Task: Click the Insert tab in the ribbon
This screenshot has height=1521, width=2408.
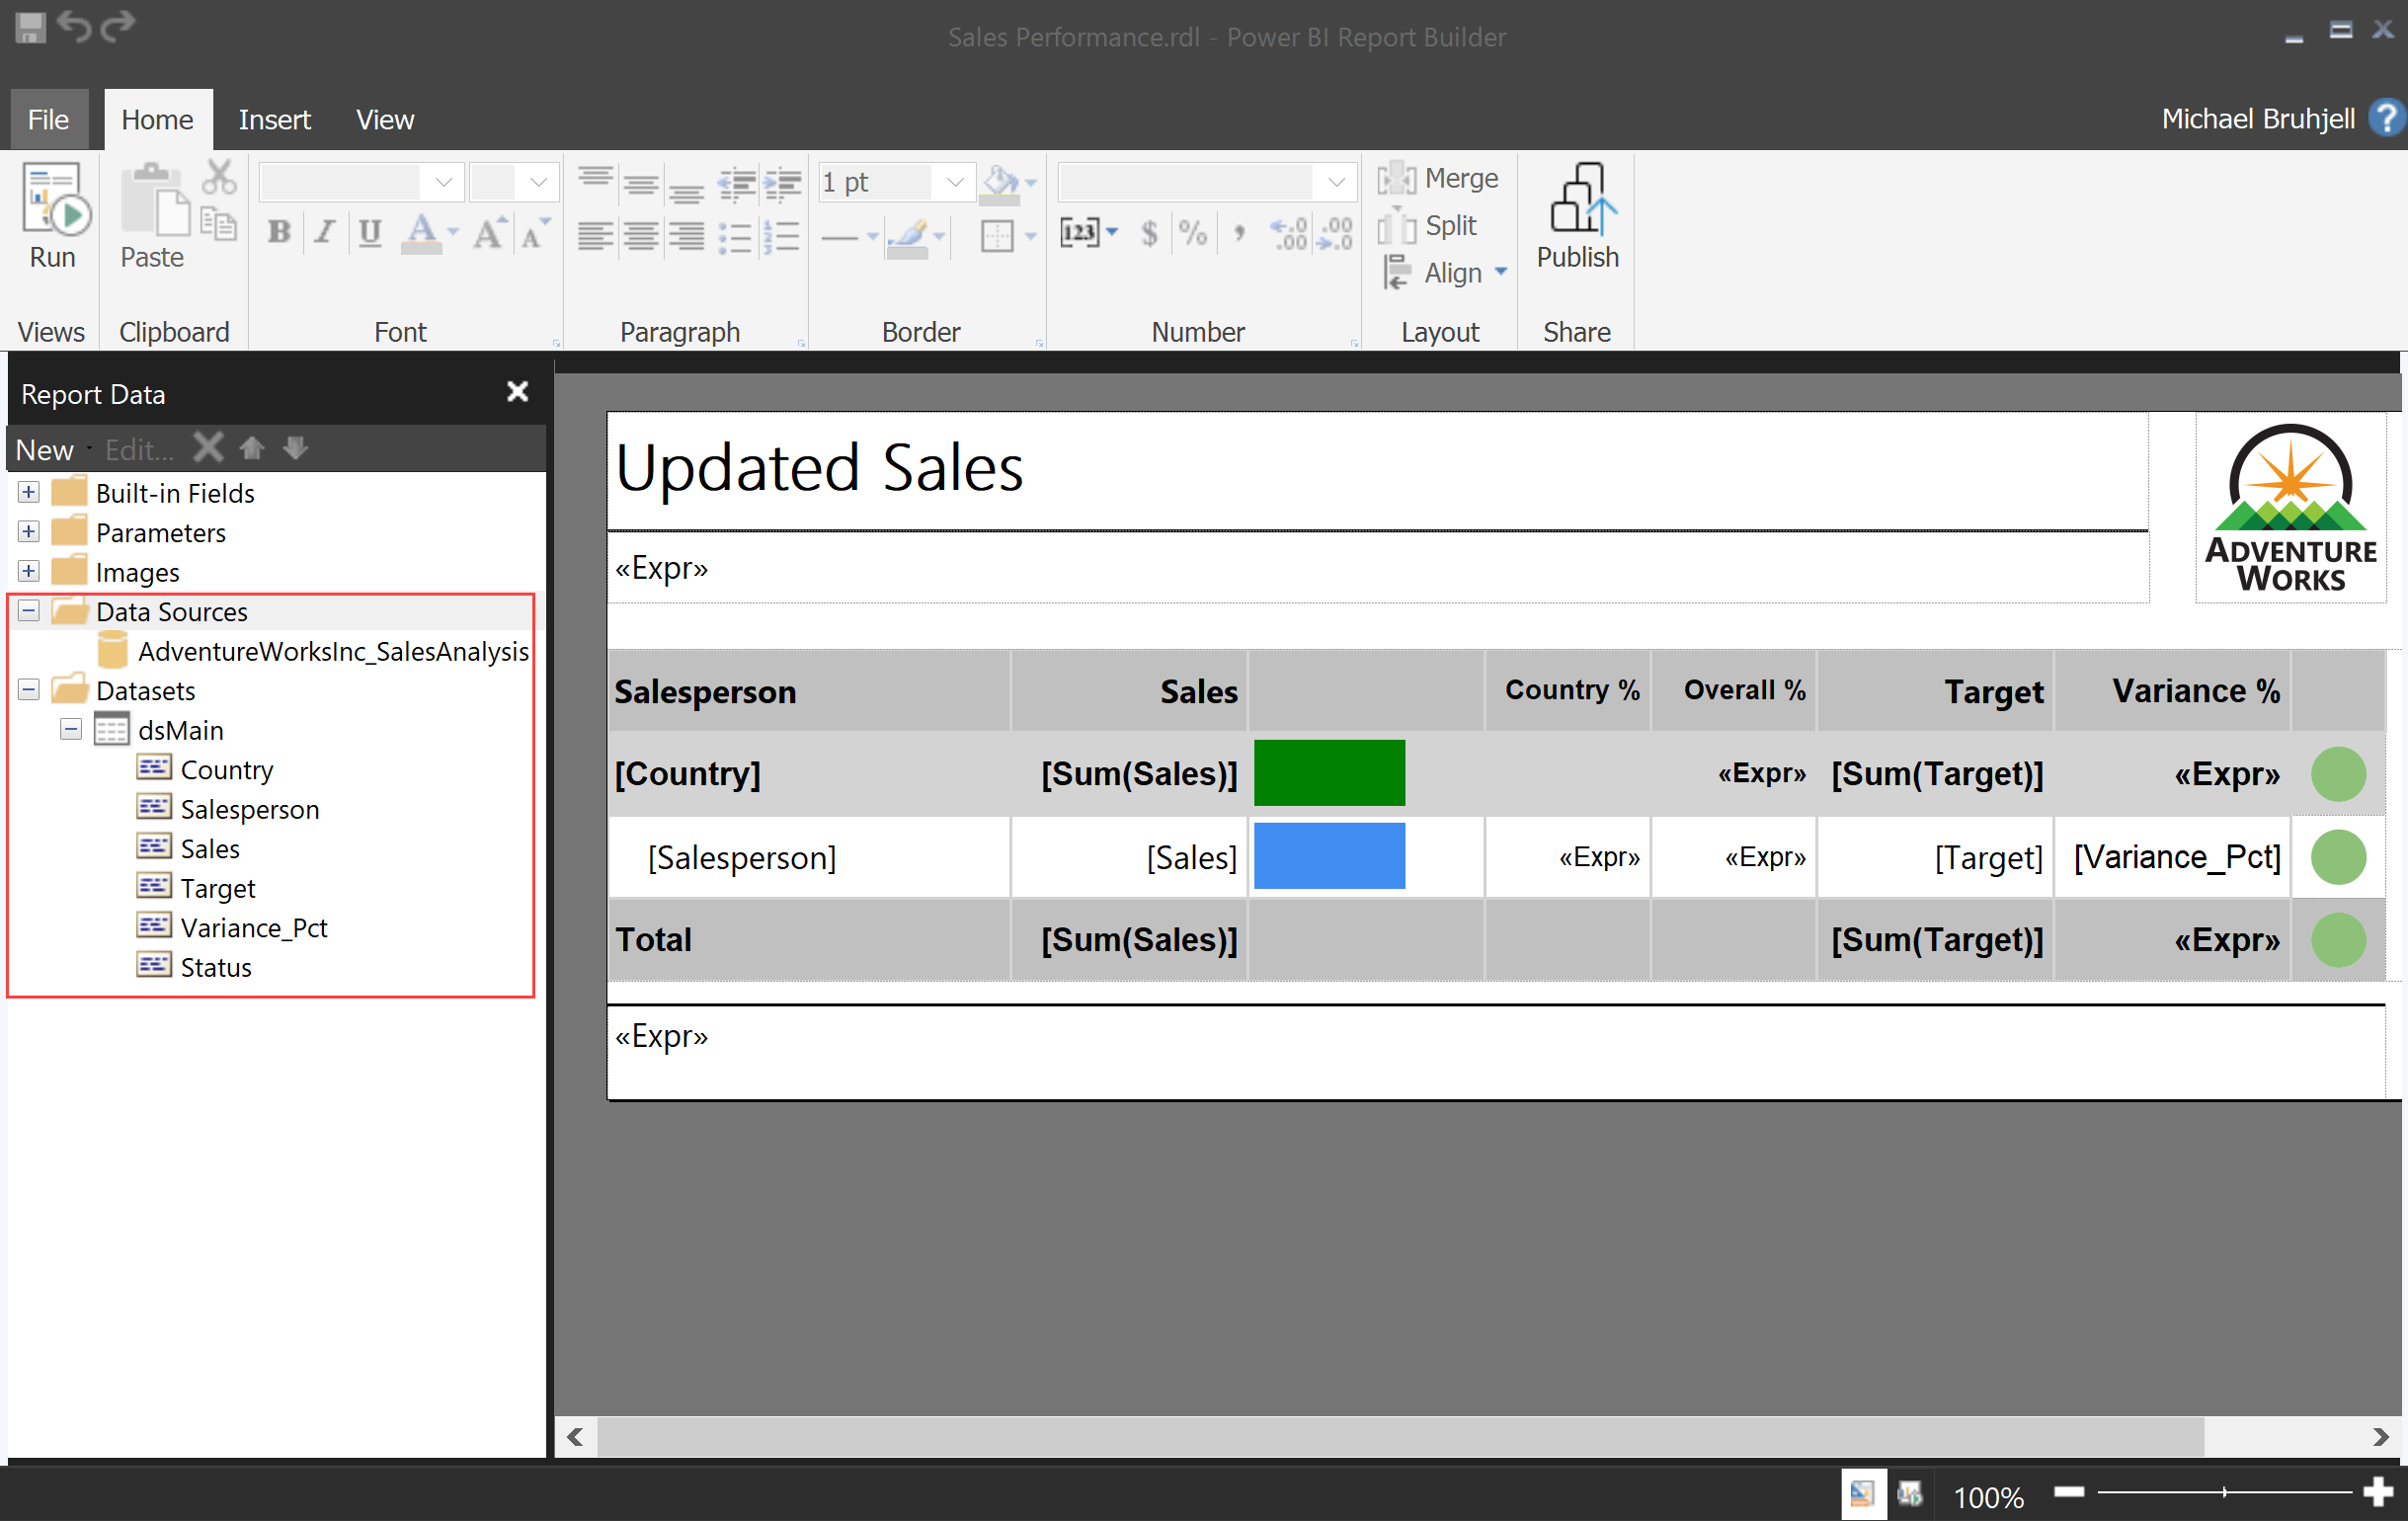Action: click(x=276, y=70)
